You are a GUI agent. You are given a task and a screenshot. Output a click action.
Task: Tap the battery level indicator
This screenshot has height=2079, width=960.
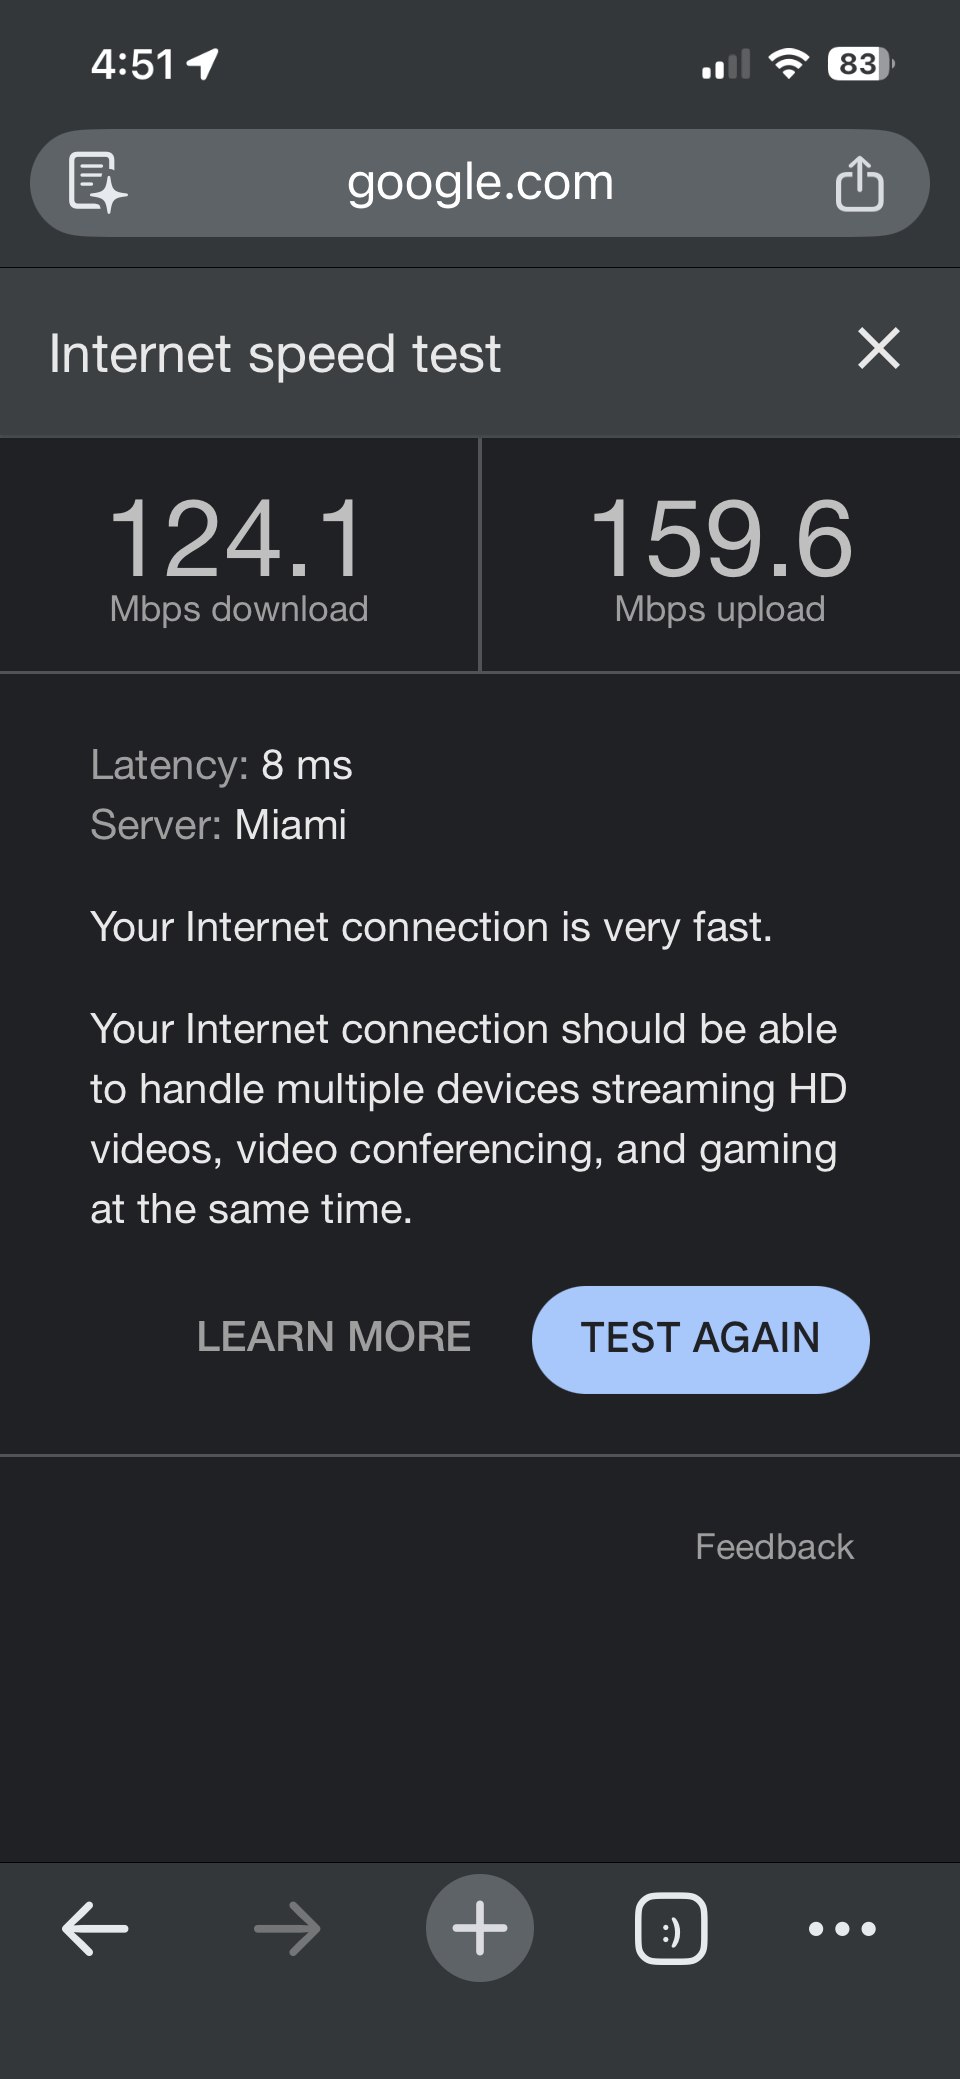860,65
